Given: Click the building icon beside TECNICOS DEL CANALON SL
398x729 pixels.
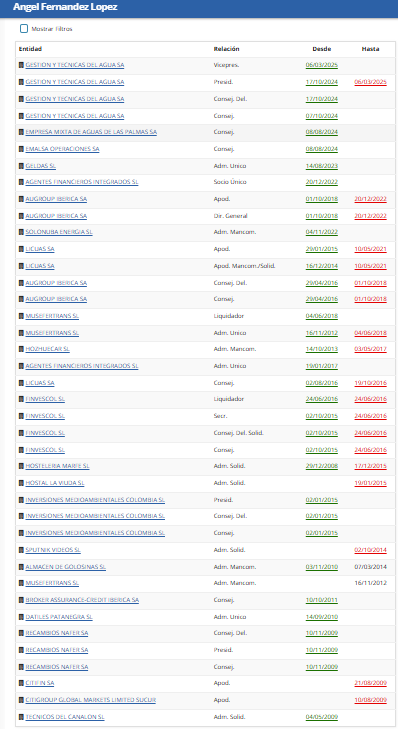Looking at the screenshot, I should pyautogui.click(x=21, y=717).
